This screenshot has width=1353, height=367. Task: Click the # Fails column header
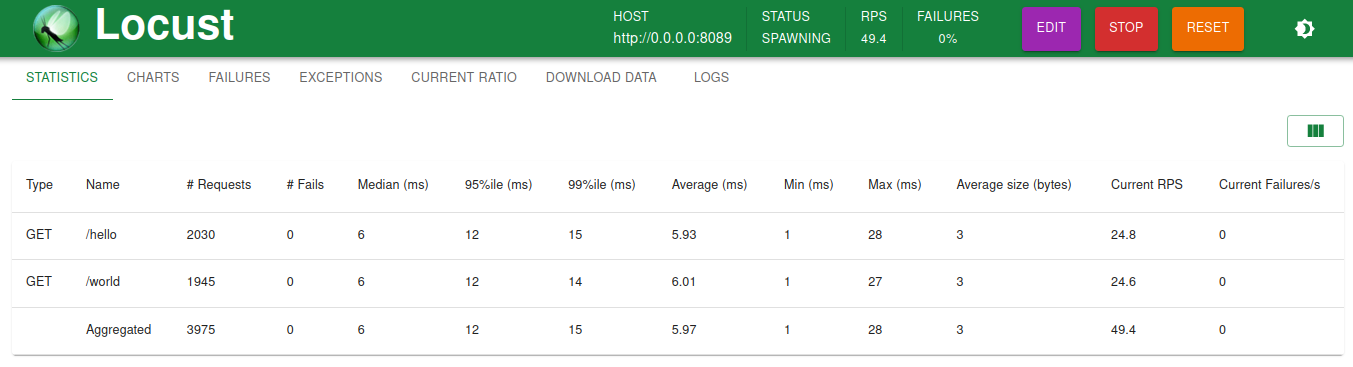click(x=305, y=185)
